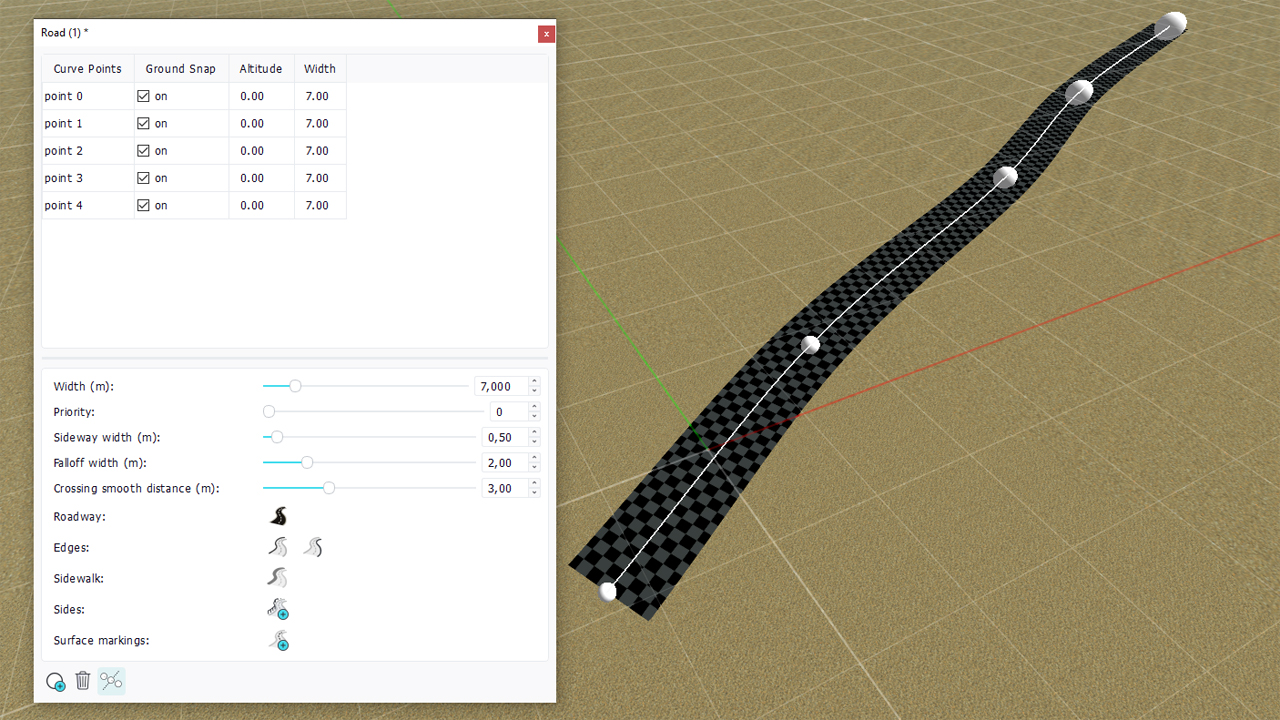Increase Priority using its up arrow
The height and width of the screenshot is (720, 1280).
tap(535, 407)
